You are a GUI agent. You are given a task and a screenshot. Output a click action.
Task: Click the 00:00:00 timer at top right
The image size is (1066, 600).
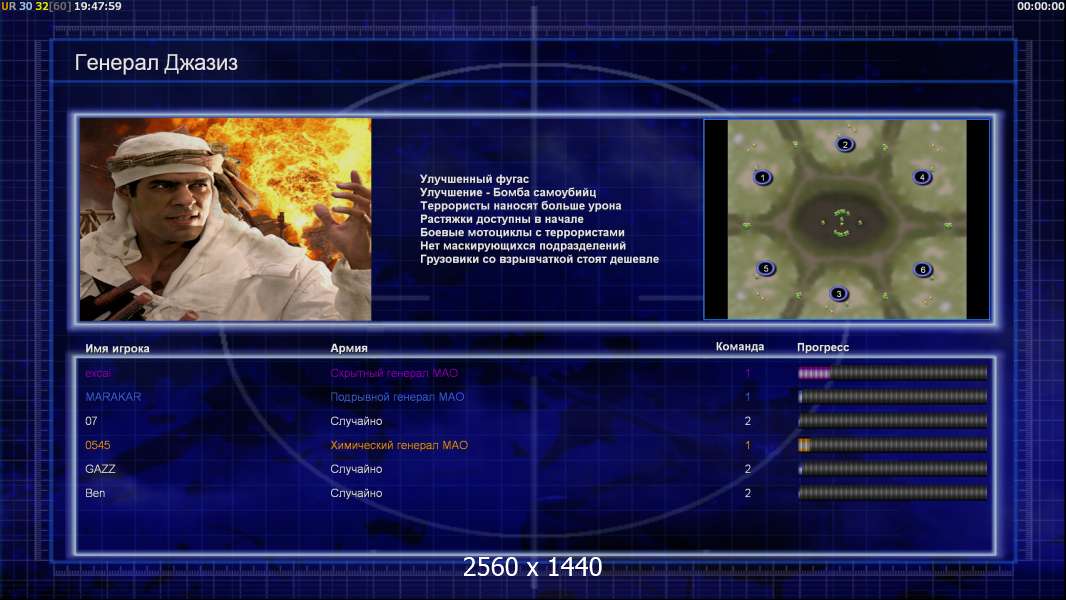tap(1040, 6)
